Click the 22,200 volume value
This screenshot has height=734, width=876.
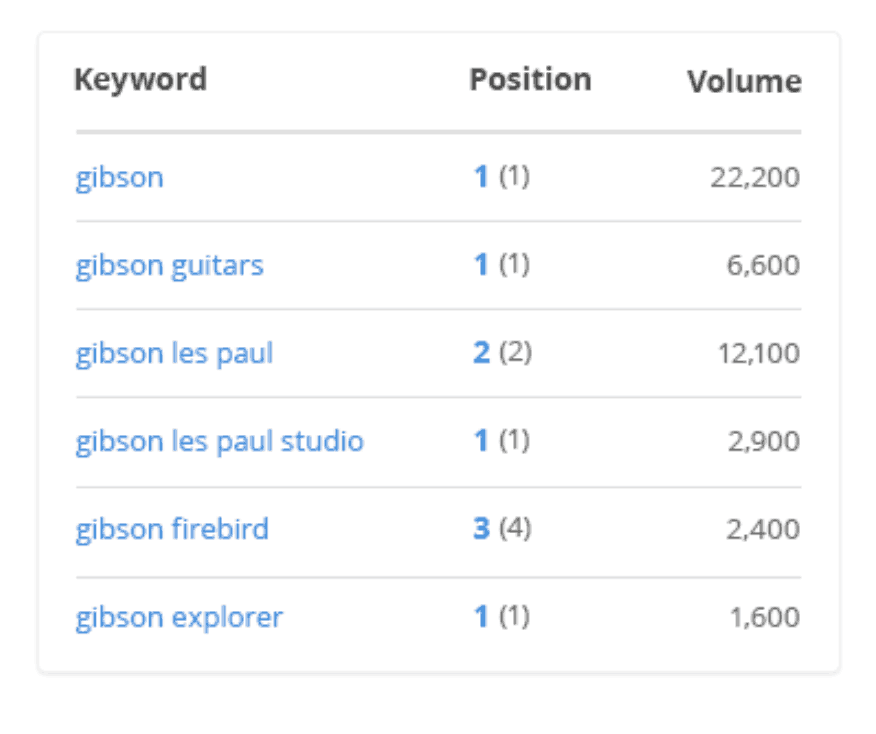(755, 178)
